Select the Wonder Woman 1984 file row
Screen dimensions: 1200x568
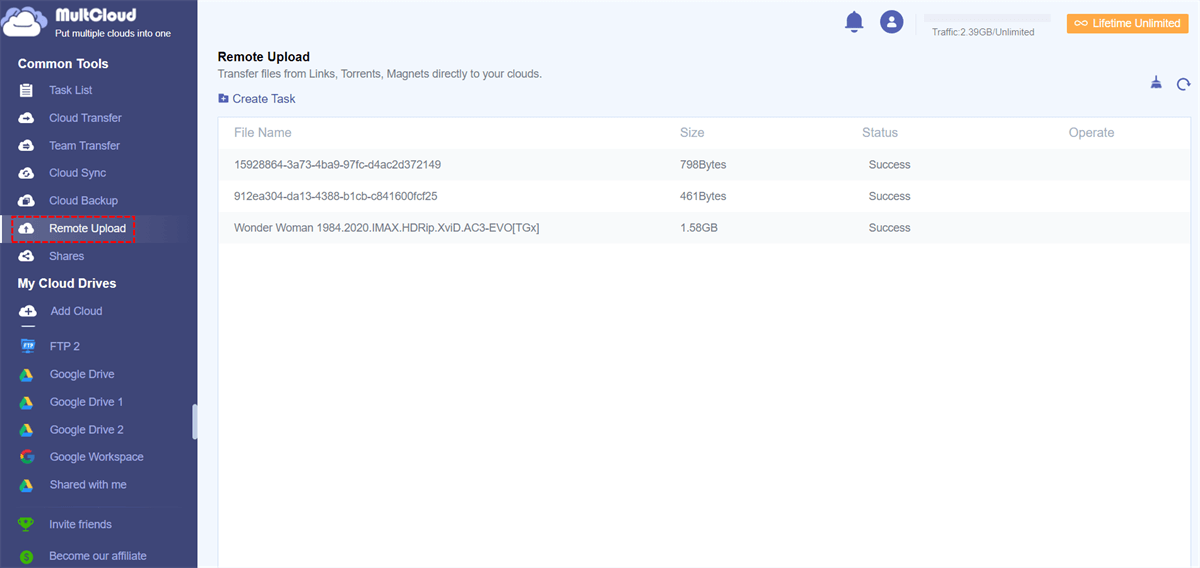(387, 228)
